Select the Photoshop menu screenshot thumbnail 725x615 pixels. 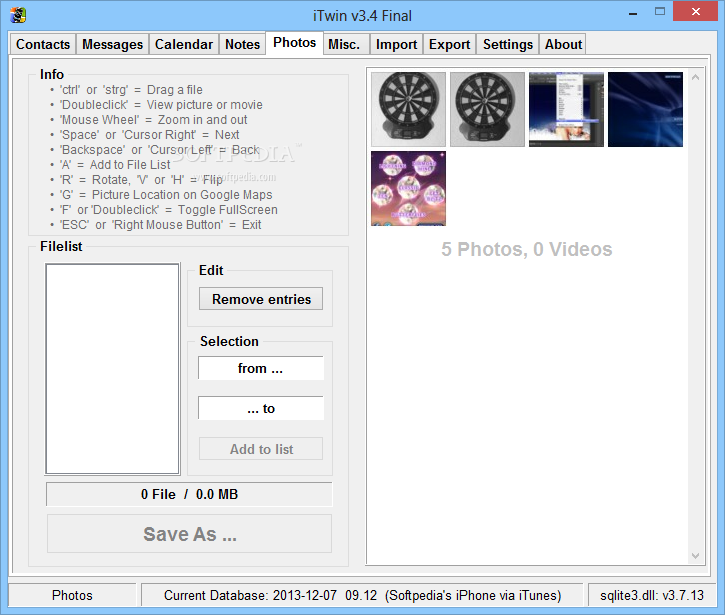tap(566, 109)
